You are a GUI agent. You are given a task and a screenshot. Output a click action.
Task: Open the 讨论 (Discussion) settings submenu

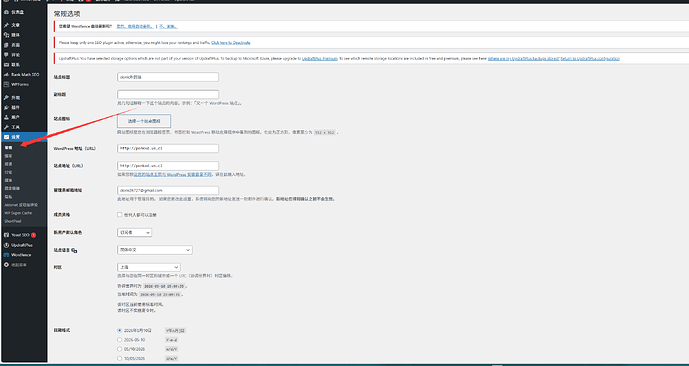pos(8,172)
